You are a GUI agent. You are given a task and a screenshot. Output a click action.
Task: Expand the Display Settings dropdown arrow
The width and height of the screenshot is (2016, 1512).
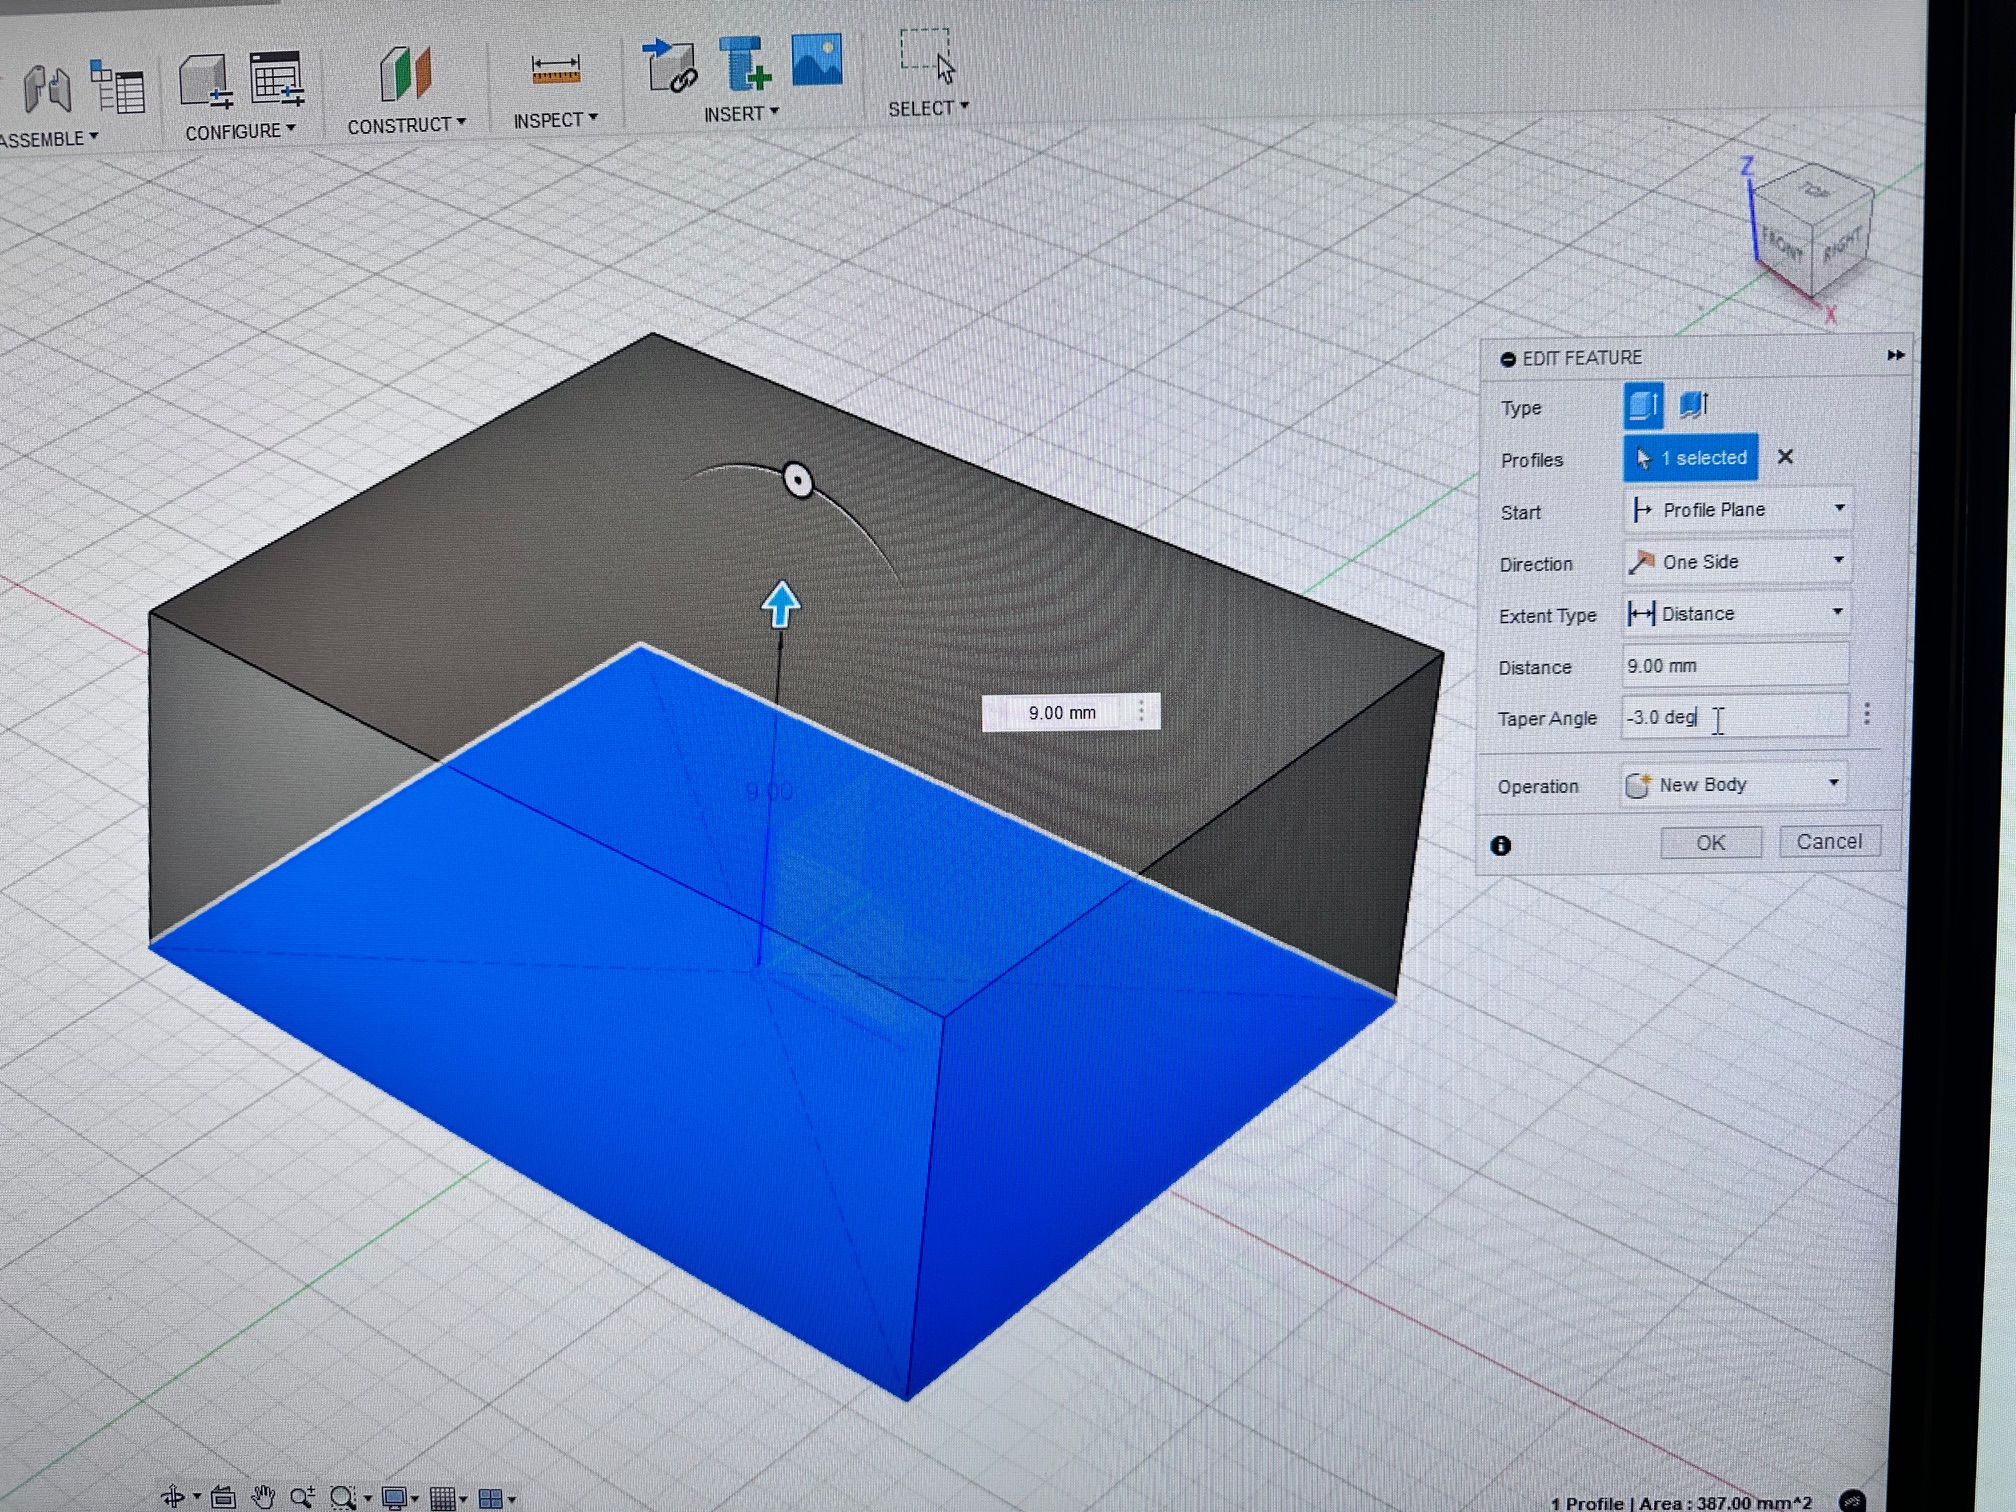tap(415, 1499)
